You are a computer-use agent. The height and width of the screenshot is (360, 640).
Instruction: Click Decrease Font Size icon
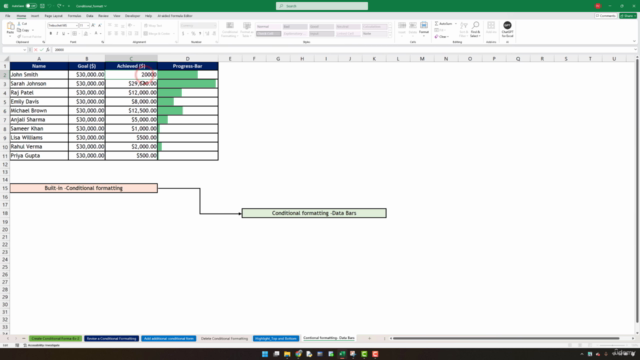coord(99,25)
